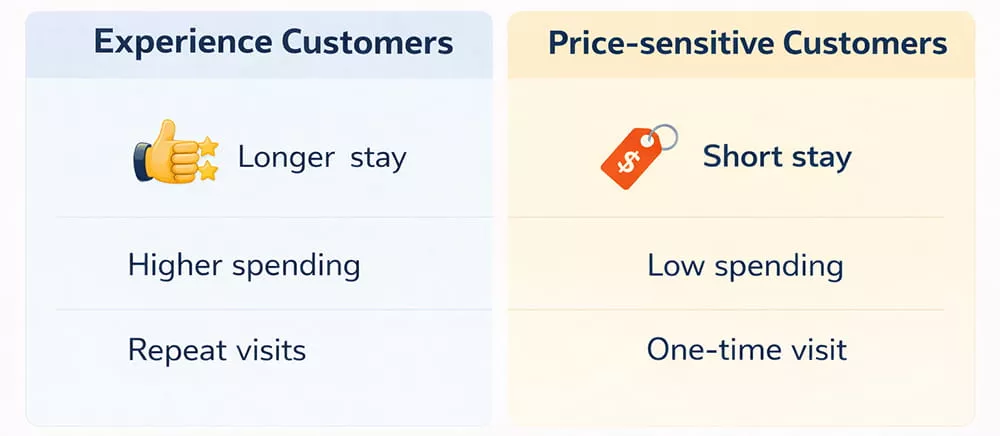Pick the "One-time visit" row

[x=746, y=350]
